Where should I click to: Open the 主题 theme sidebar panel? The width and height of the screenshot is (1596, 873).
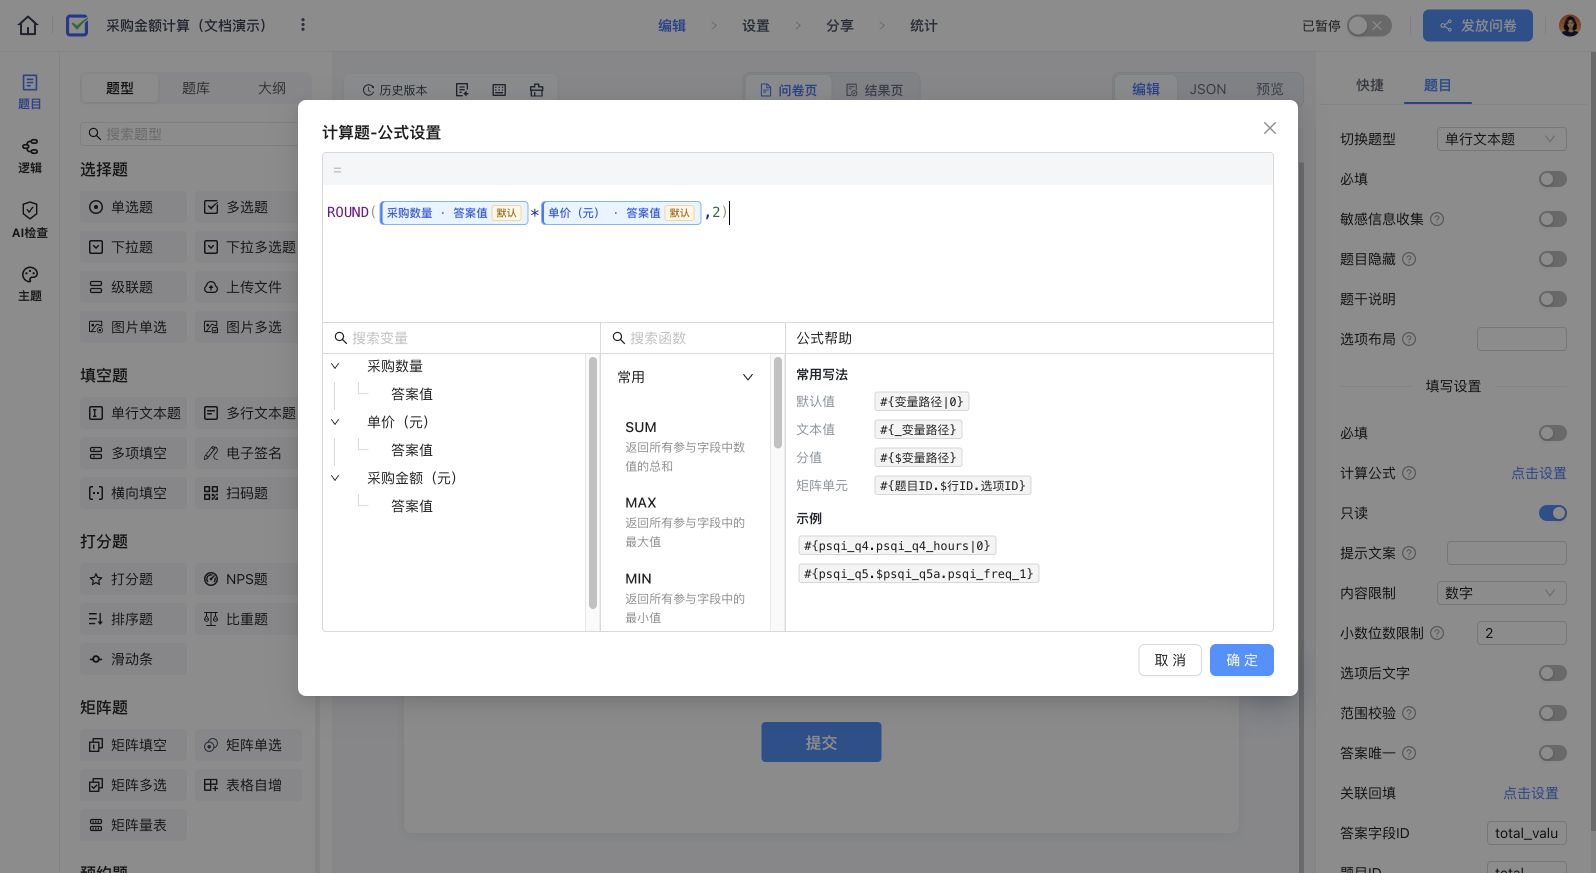pos(30,284)
